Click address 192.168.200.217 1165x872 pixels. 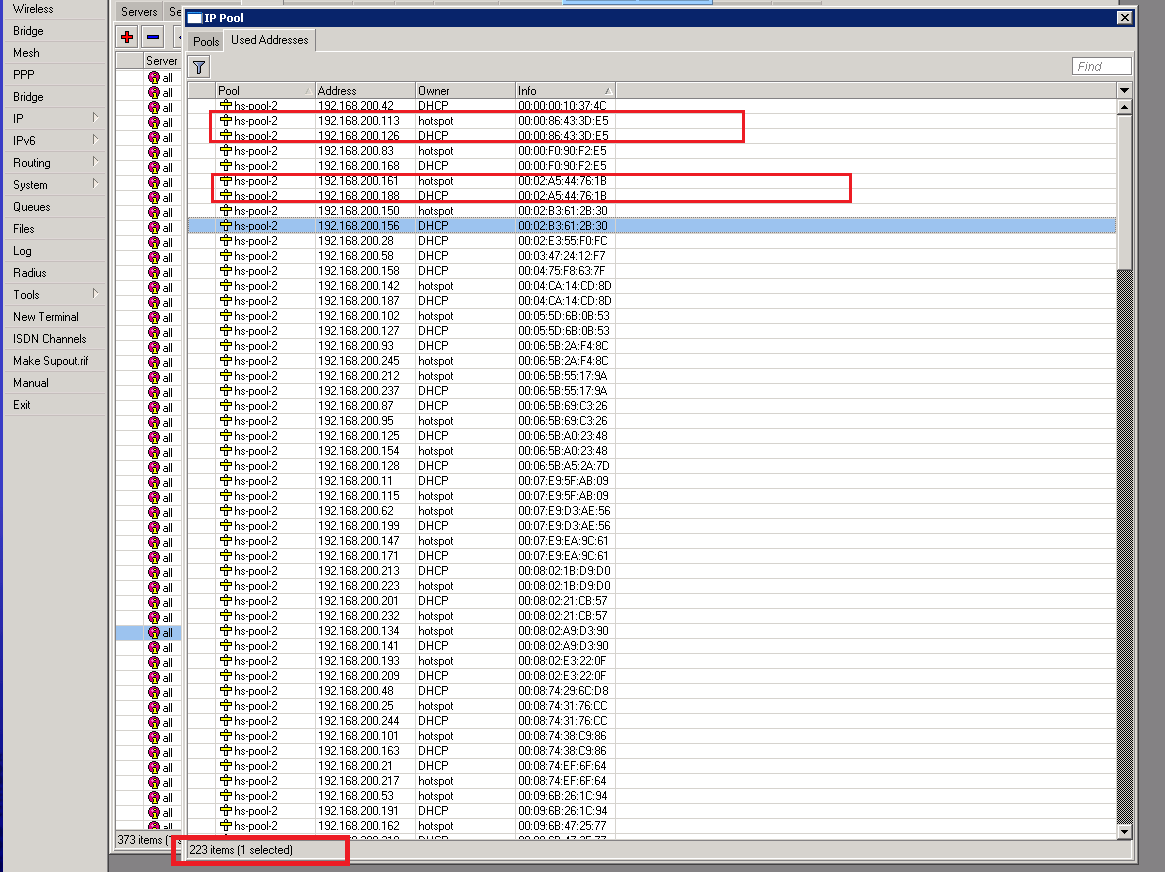[359, 781]
